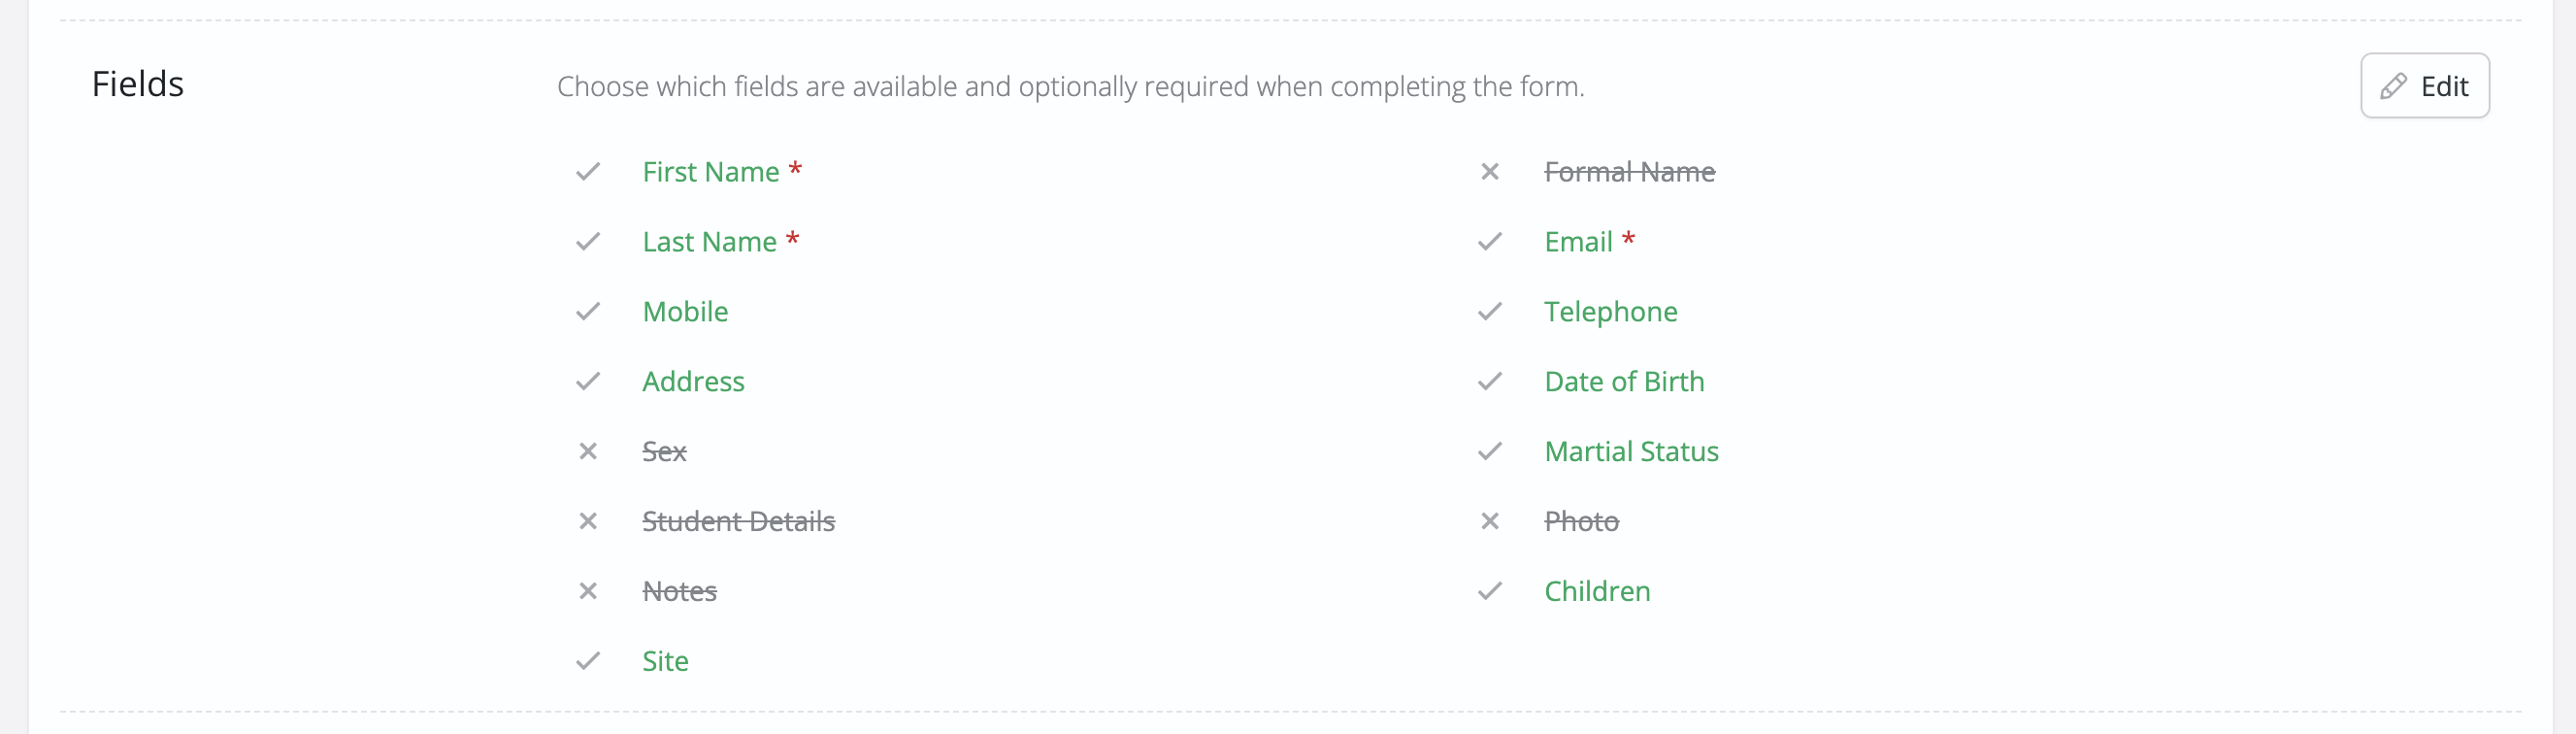The height and width of the screenshot is (734, 2576).
Task: Click the checkmark icon beside Site
Action: click(588, 661)
